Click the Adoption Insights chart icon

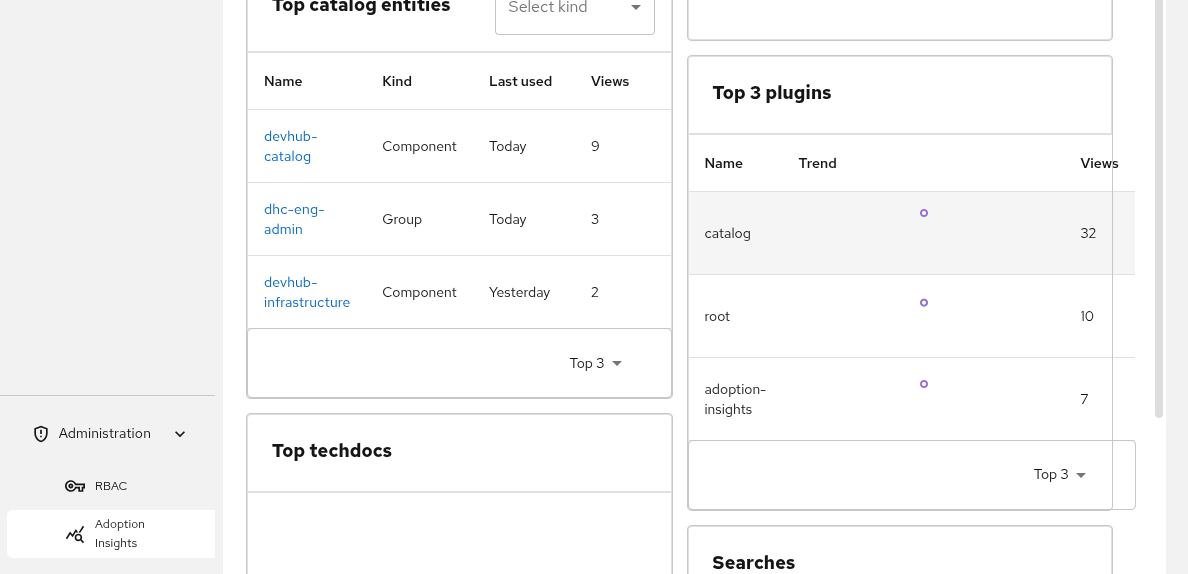75,535
